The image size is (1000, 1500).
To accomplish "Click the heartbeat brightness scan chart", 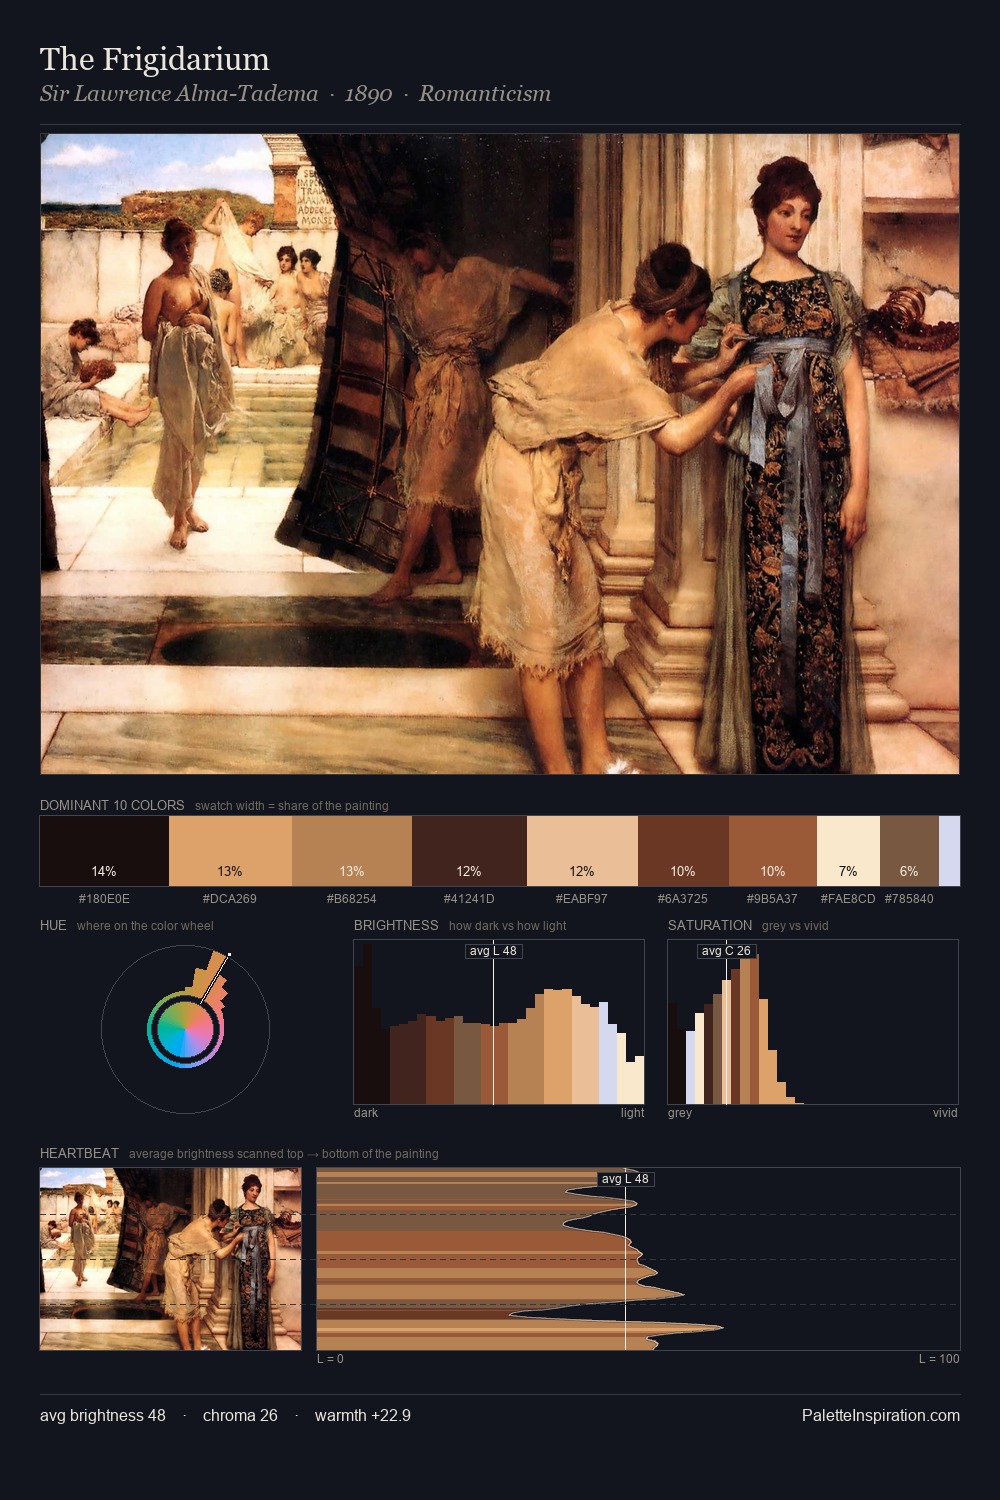I will (x=638, y=1259).
